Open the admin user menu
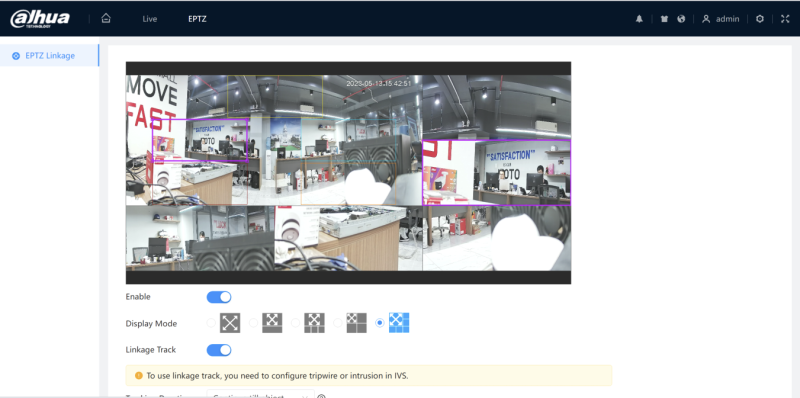This screenshot has width=800, height=398. 721,19
